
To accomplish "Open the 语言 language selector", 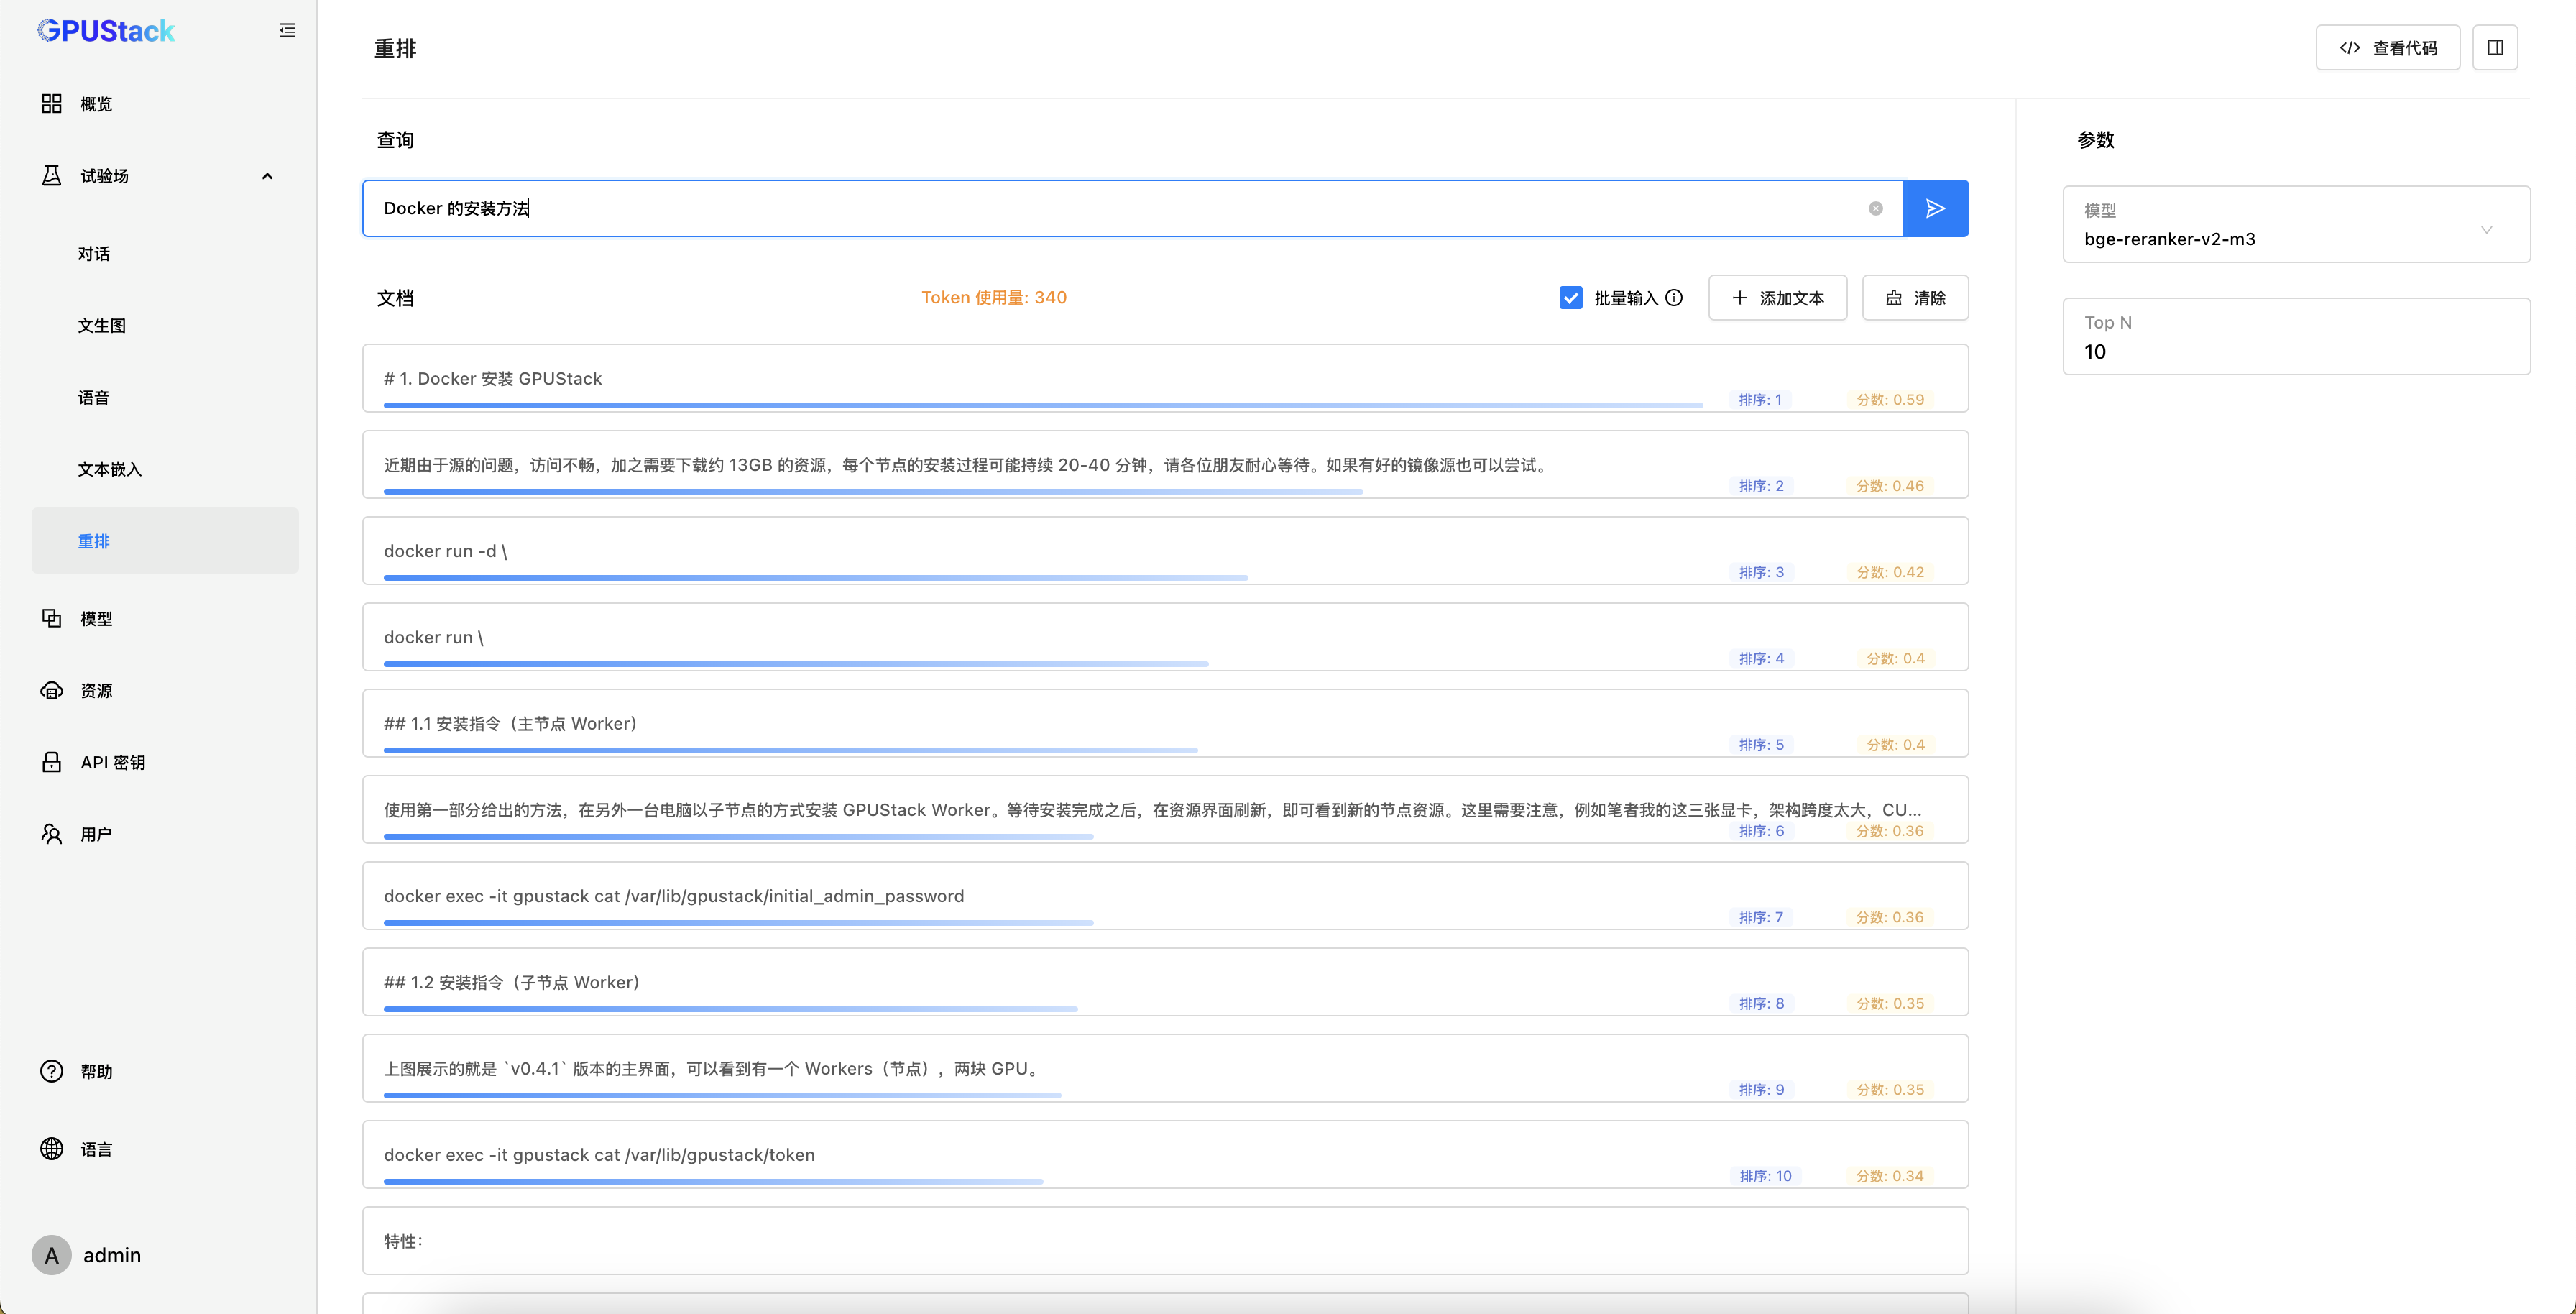I will point(96,1149).
